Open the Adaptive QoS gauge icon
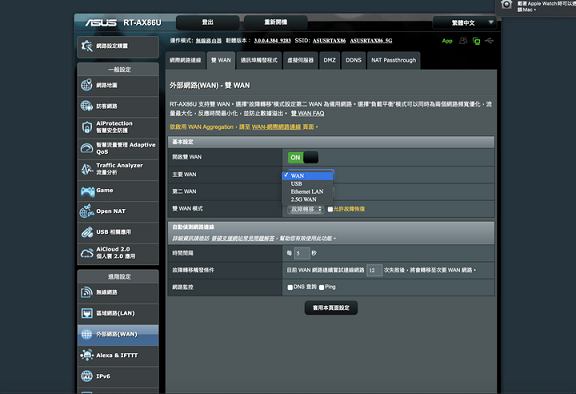Screen dimensions: 576x394 (87, 148)
